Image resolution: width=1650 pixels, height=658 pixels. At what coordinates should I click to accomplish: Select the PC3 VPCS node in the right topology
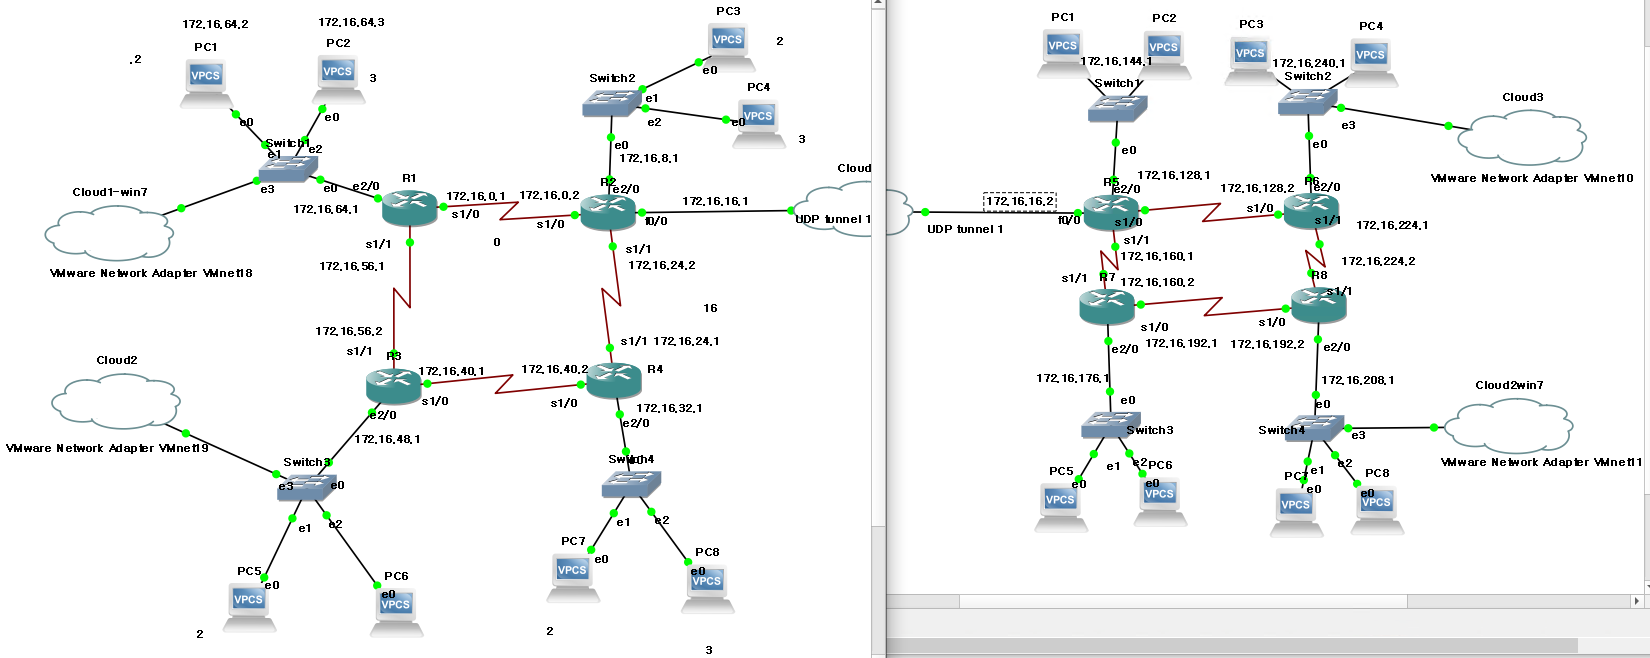(x=1251, y=61)
